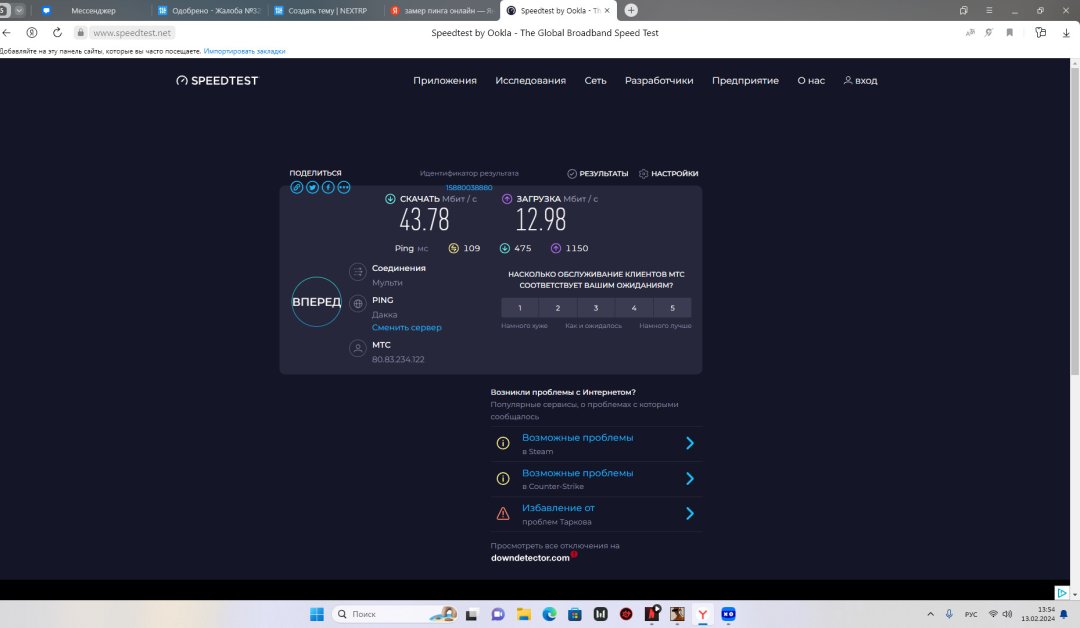Click the вход login link

[x=861, y=81]
